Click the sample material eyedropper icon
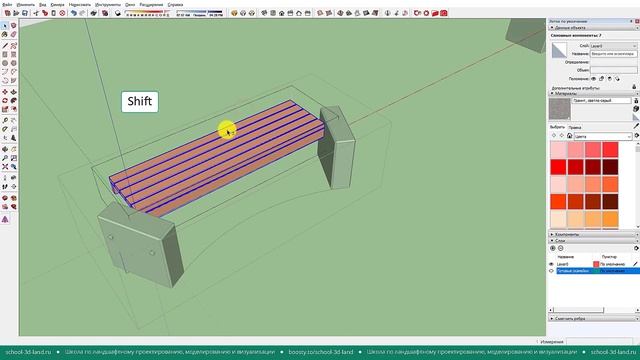640x360 pixels. [636, 126]
